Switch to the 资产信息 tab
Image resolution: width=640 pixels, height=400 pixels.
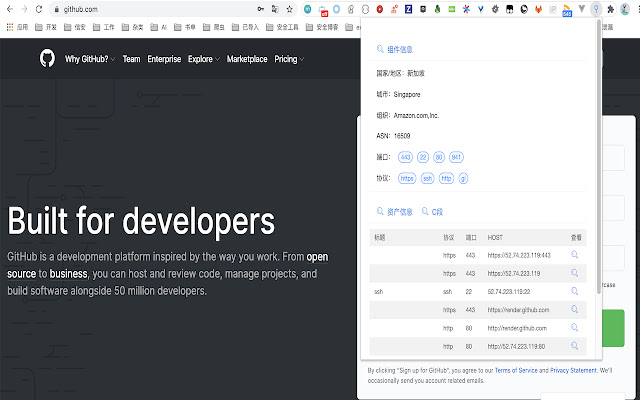[394, 212]
